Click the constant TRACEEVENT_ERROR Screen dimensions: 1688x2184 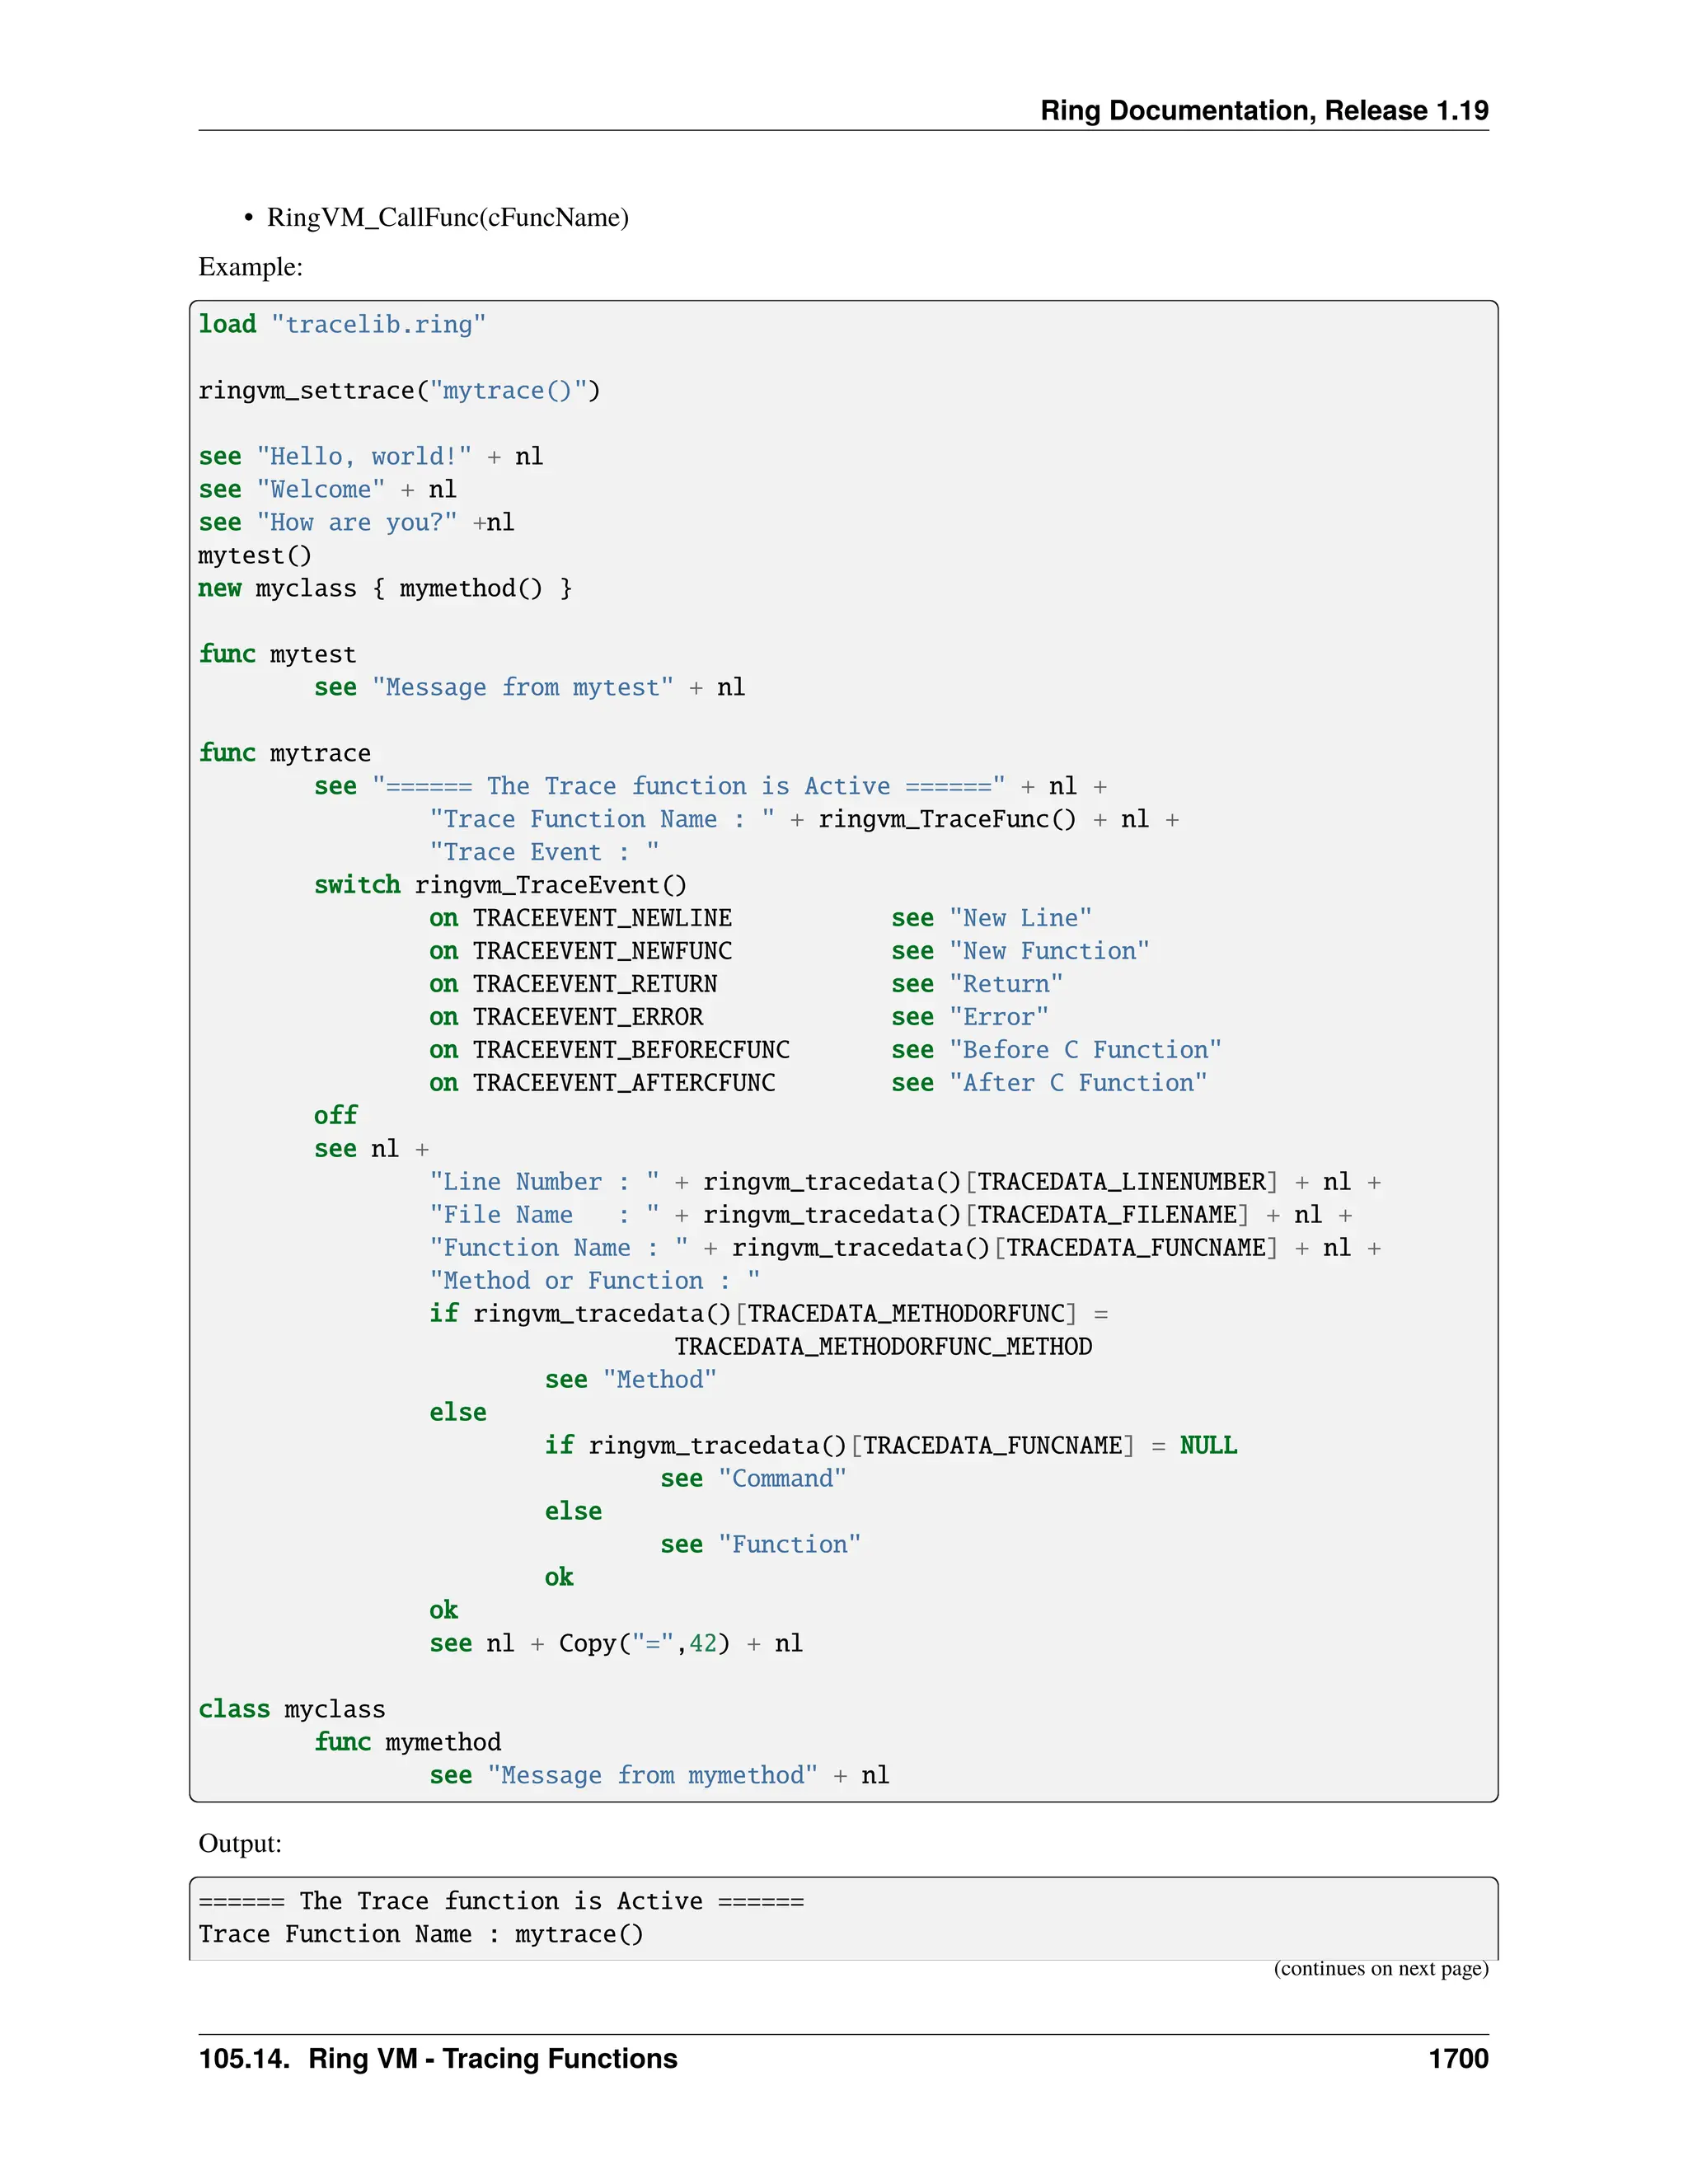588,1017
